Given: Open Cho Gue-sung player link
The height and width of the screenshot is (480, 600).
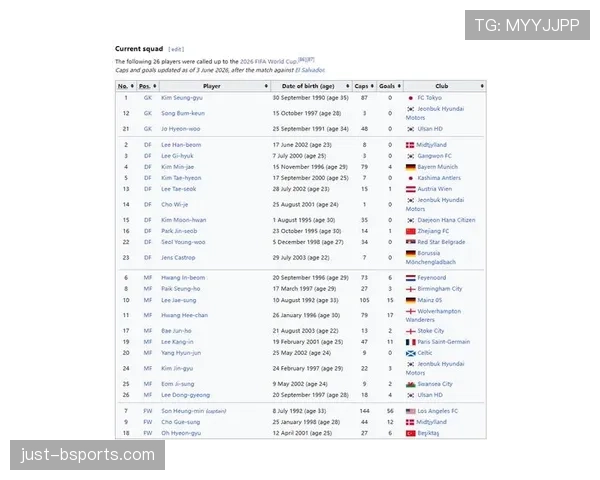Looking at the screenshot, I should pyautogui.click(x=181, y=422).
